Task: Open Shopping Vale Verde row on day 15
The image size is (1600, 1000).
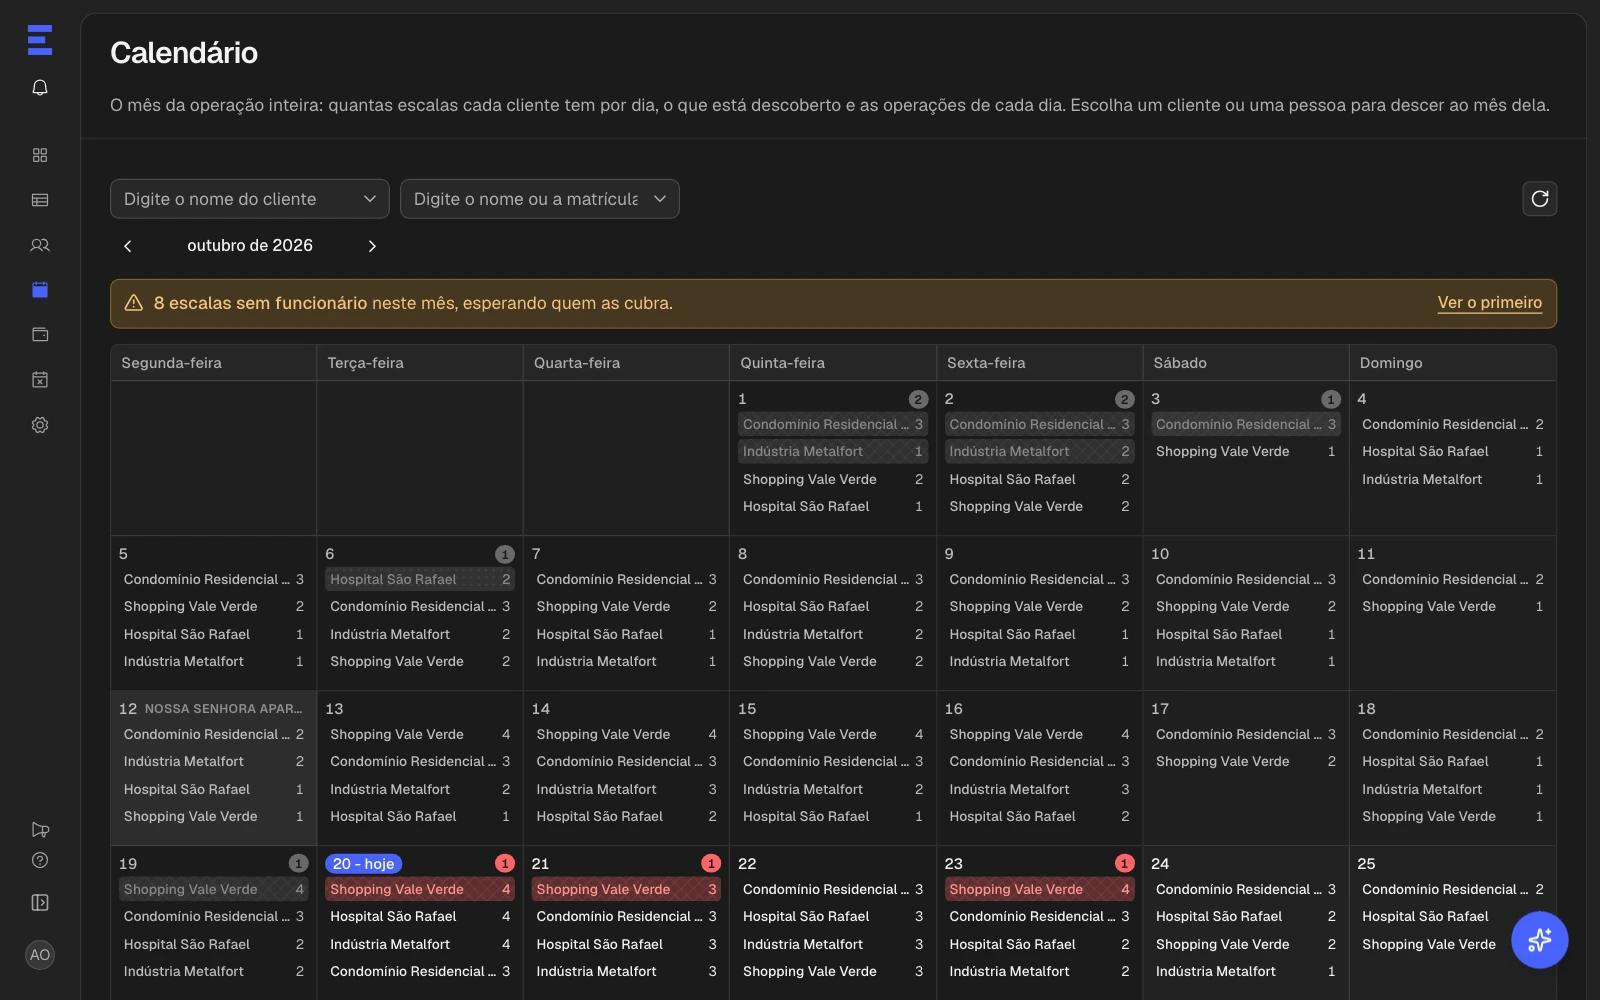Action: pos(833,734)
